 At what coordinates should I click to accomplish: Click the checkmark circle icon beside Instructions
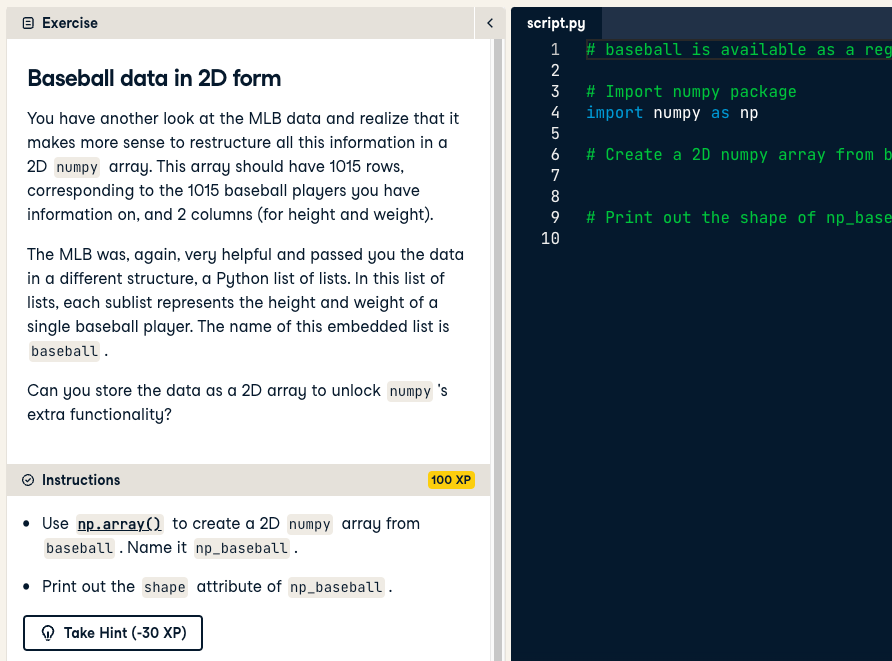coord(27,480)
